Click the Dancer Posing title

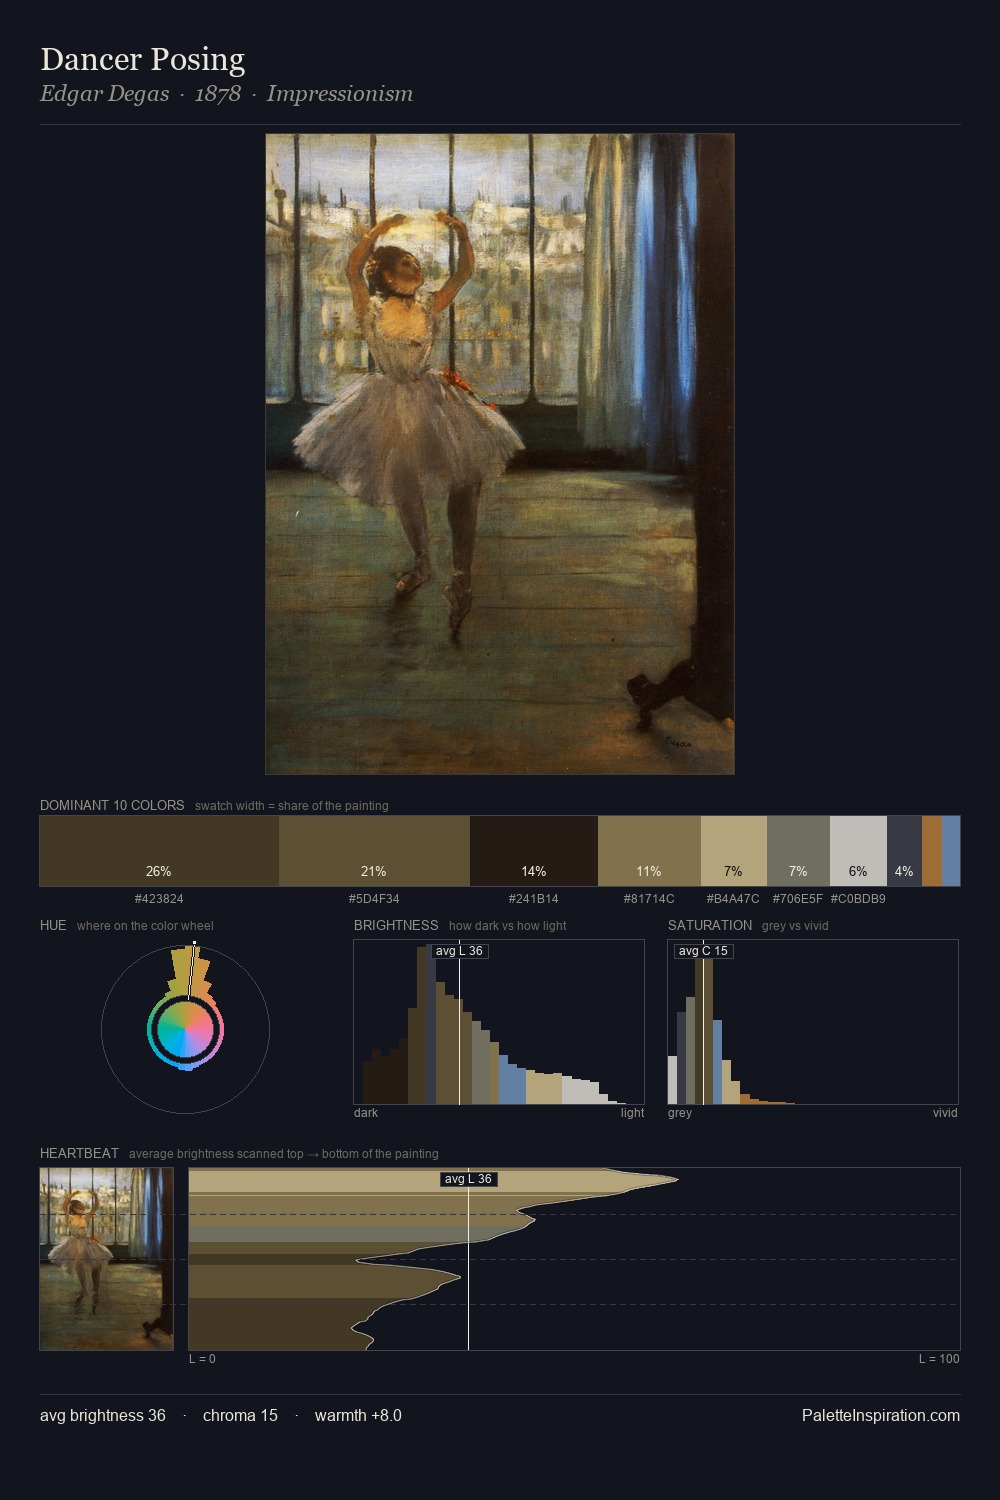tap(142, 60)
